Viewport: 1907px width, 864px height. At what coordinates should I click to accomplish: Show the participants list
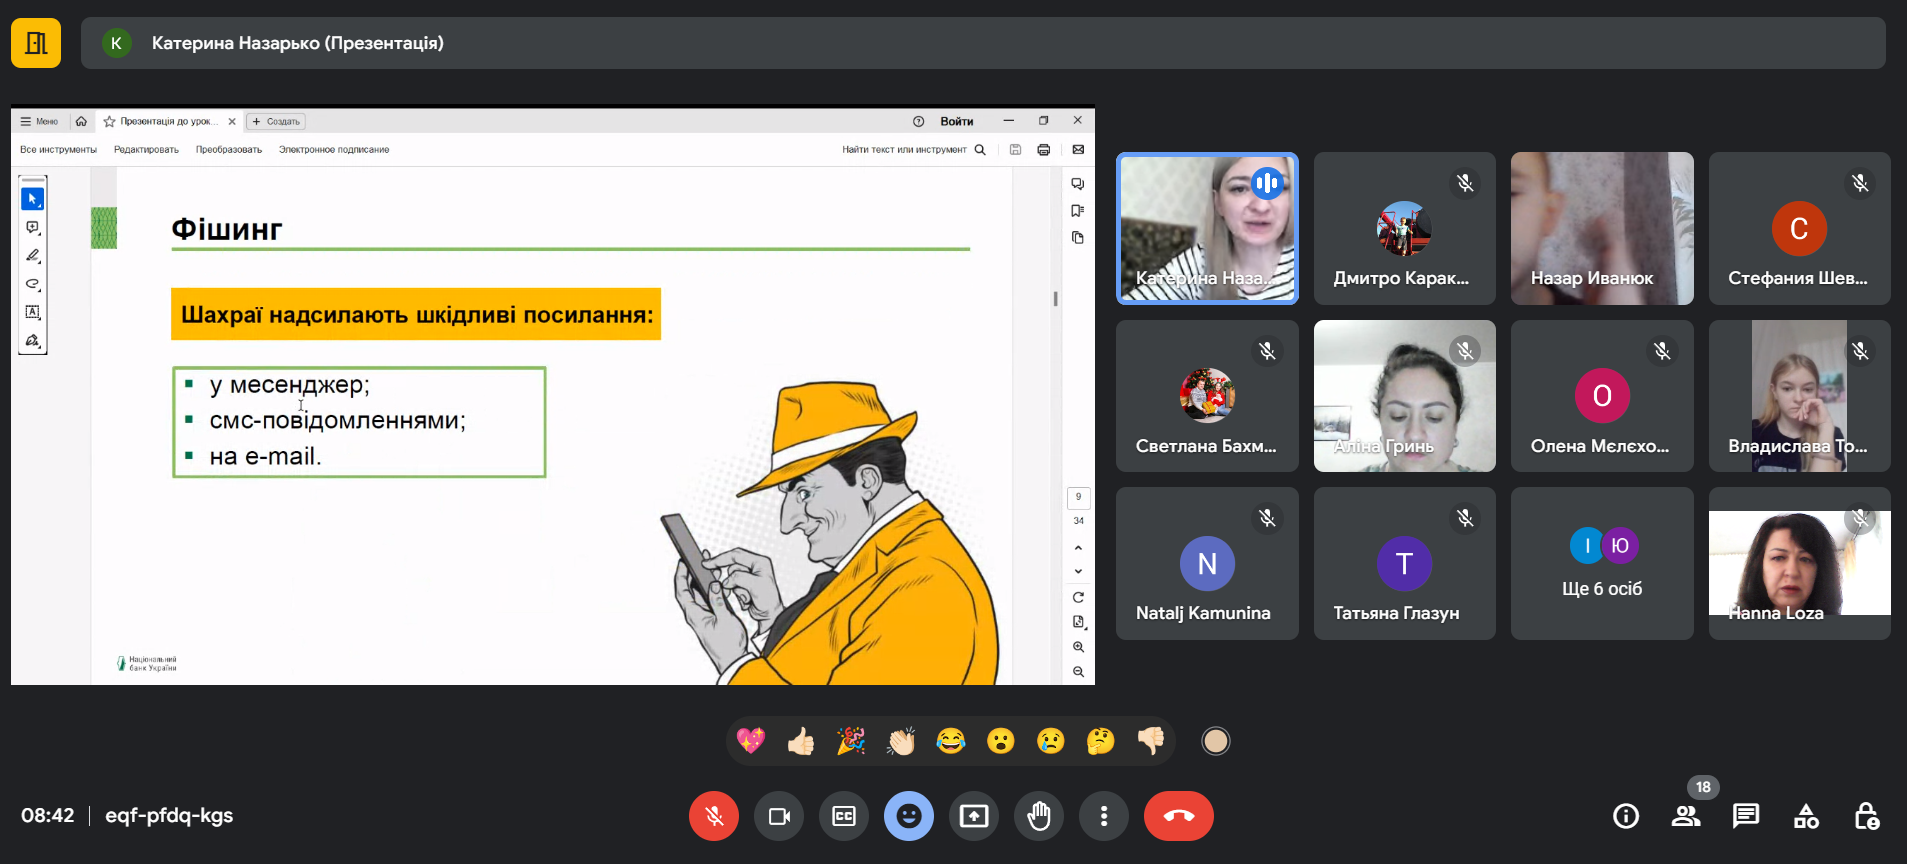[1686, 816]
